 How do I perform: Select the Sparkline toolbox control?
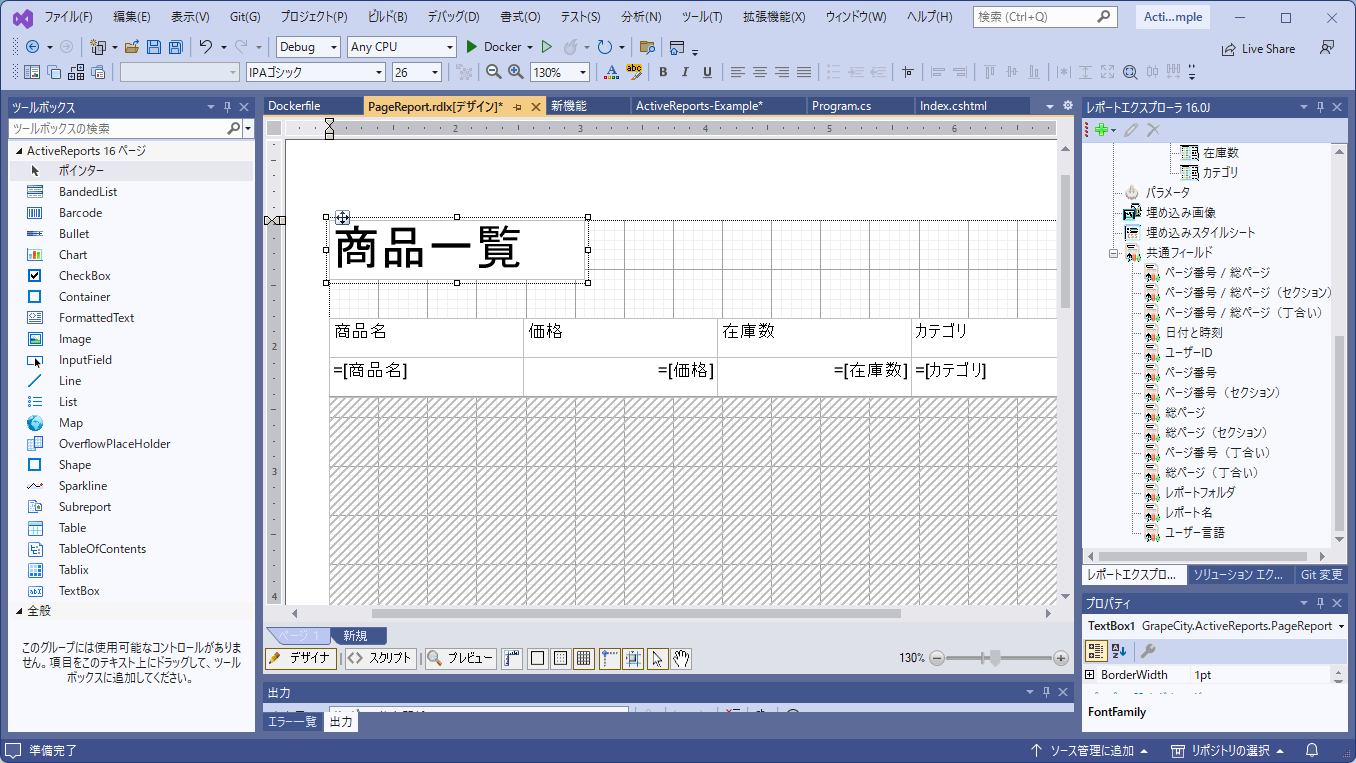click(82, 486)
